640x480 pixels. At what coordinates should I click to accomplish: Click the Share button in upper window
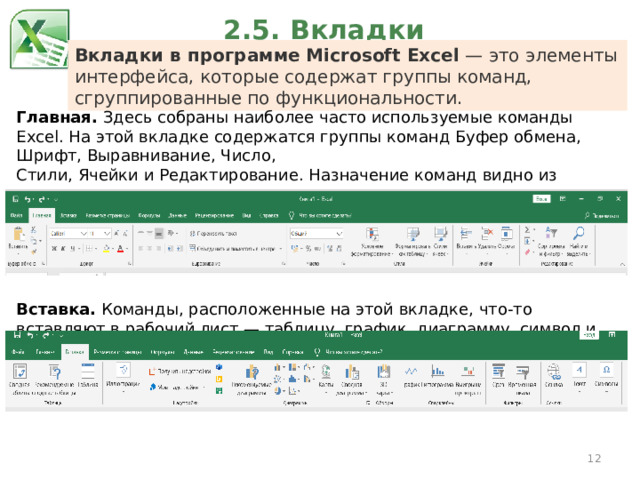602,216
